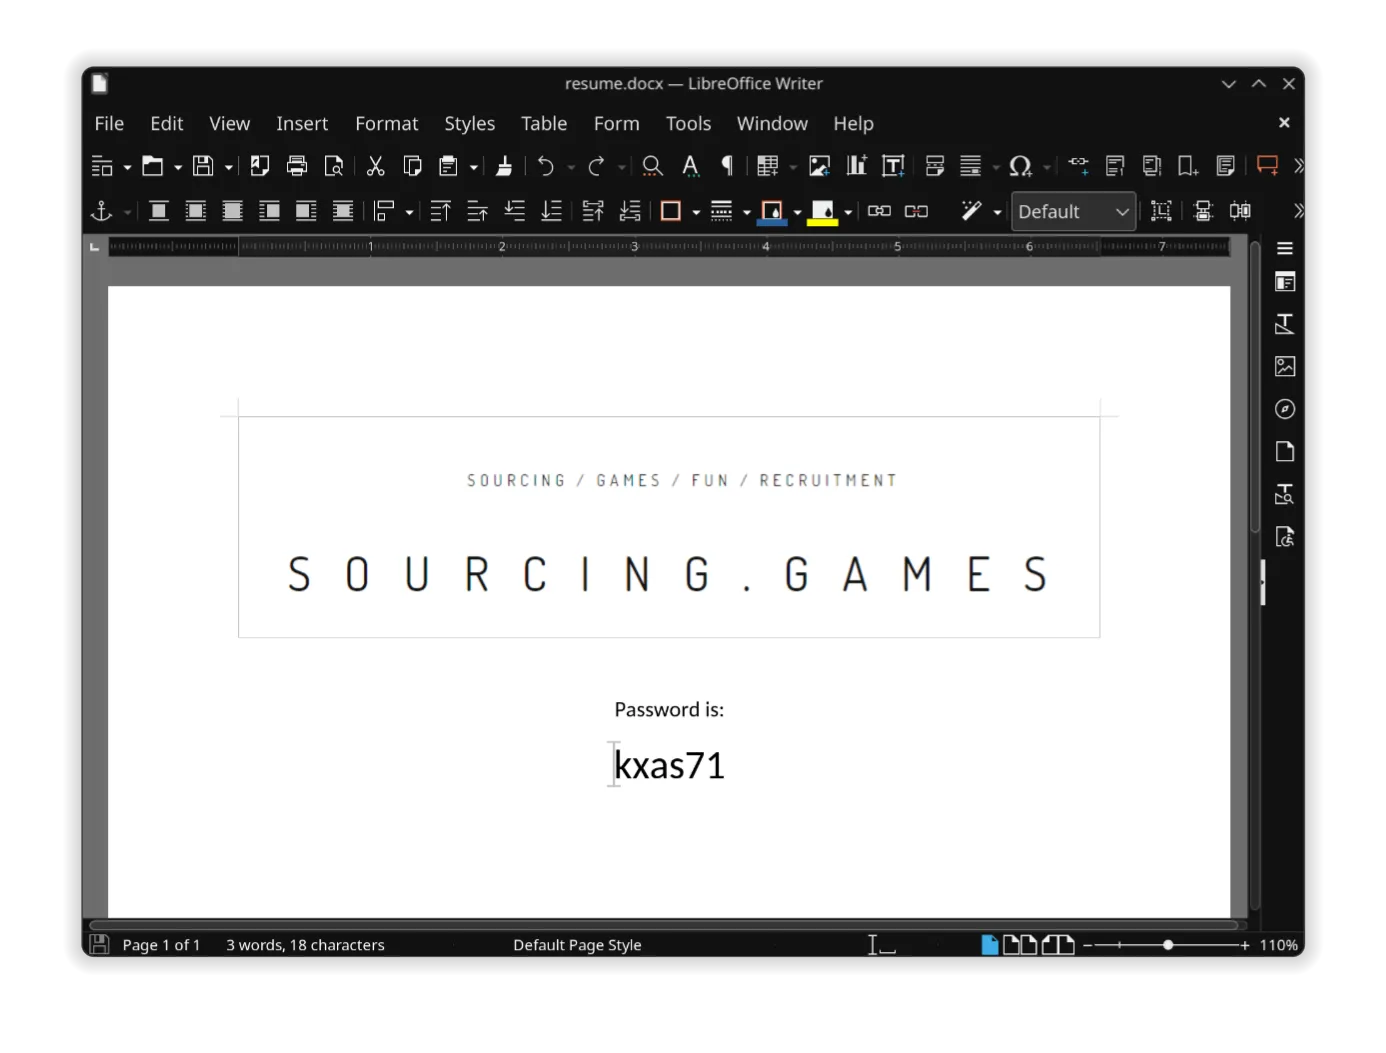Switch to book view in status bar
1386x1053 pixels.
click(1058, 945)
